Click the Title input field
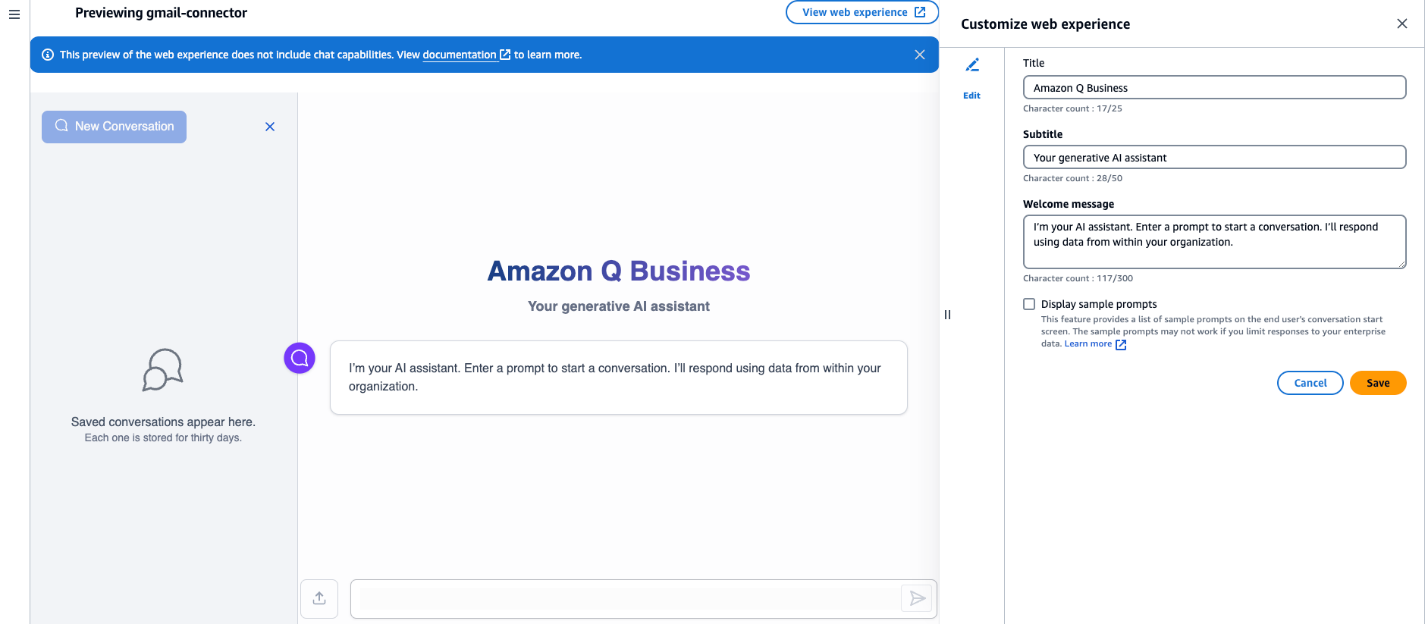This screenshot has height=624, width=1428. click(1215, 88)
